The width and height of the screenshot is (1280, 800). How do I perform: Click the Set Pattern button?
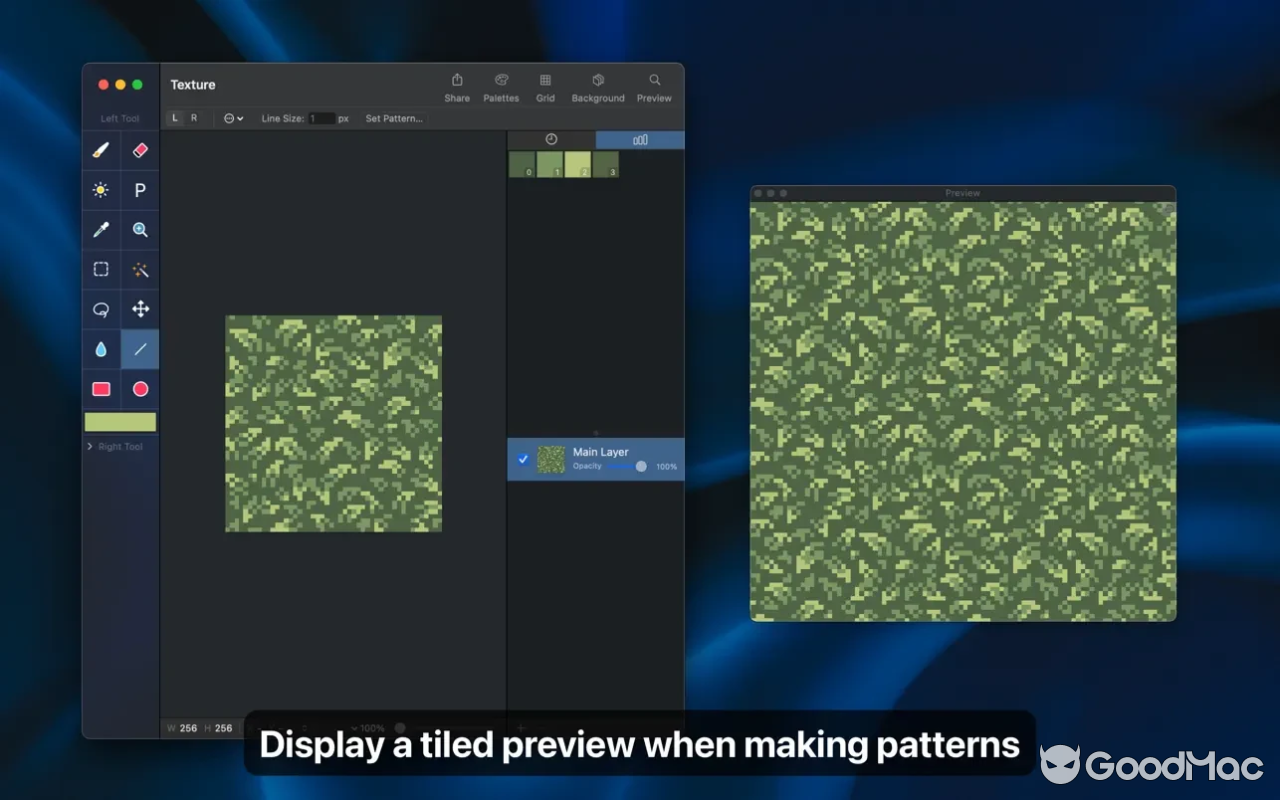coord(393,118)
